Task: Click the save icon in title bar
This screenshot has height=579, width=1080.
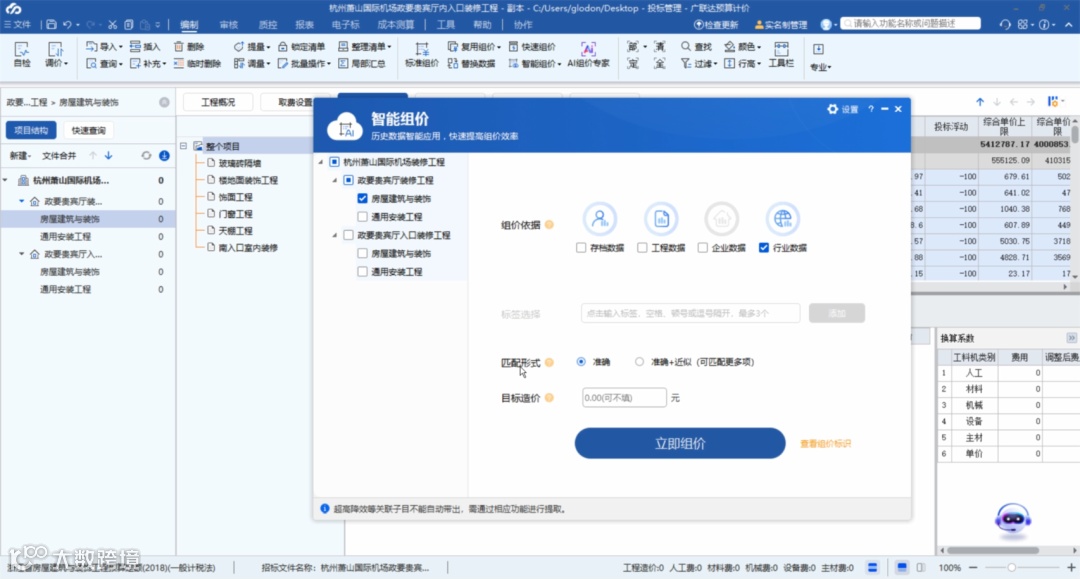Action: (x=51, y=24)
